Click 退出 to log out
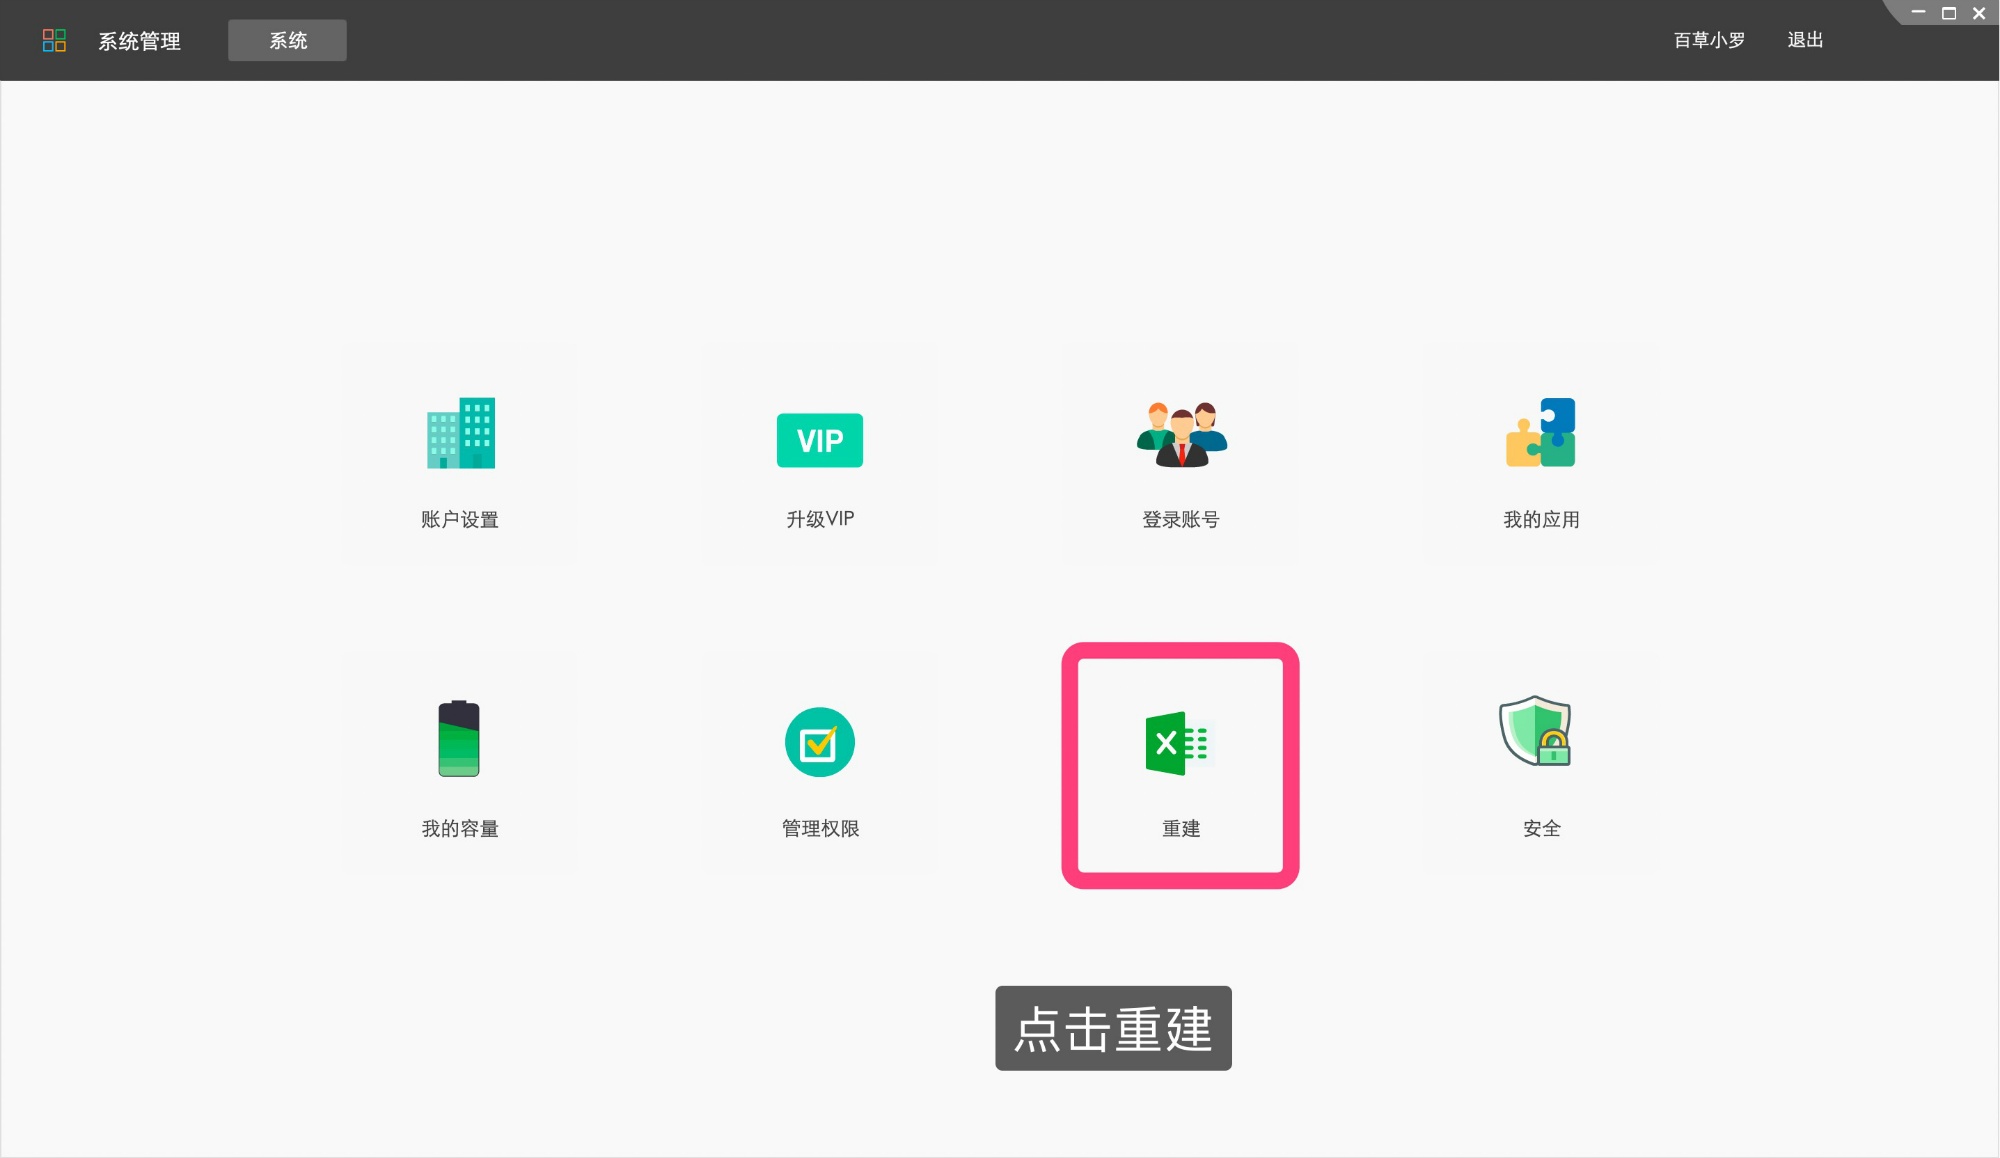Screen dimensions: 2000x1158 tap(1805, 40)
